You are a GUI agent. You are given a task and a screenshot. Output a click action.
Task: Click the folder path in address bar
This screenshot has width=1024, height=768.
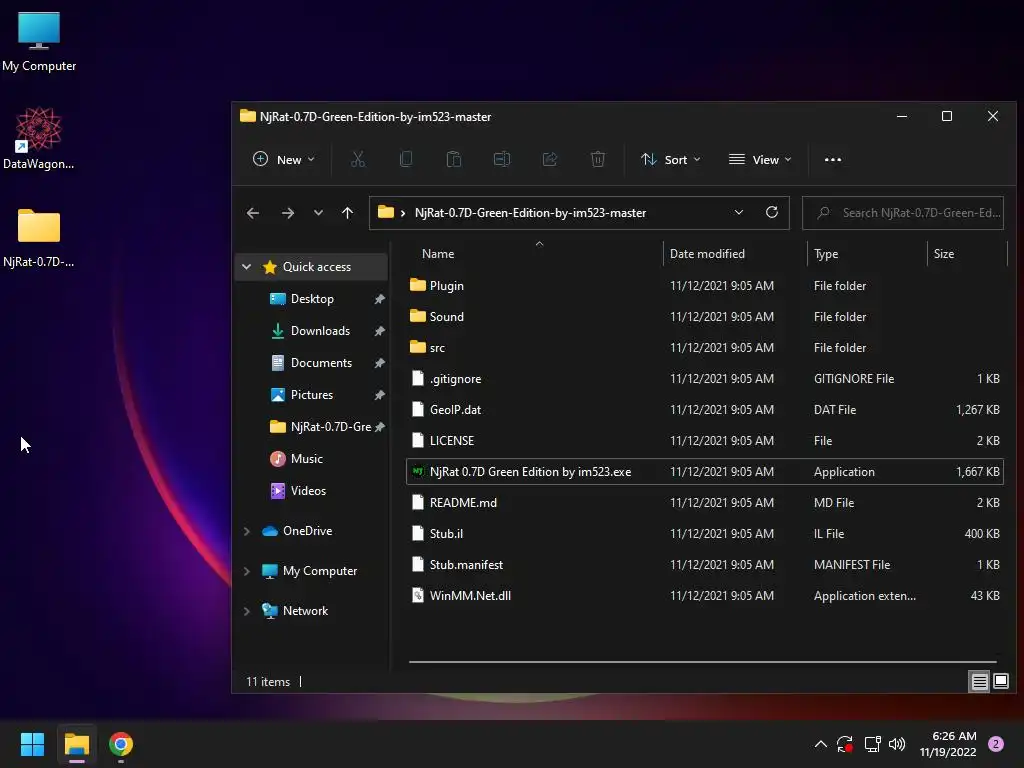point(530,213)
